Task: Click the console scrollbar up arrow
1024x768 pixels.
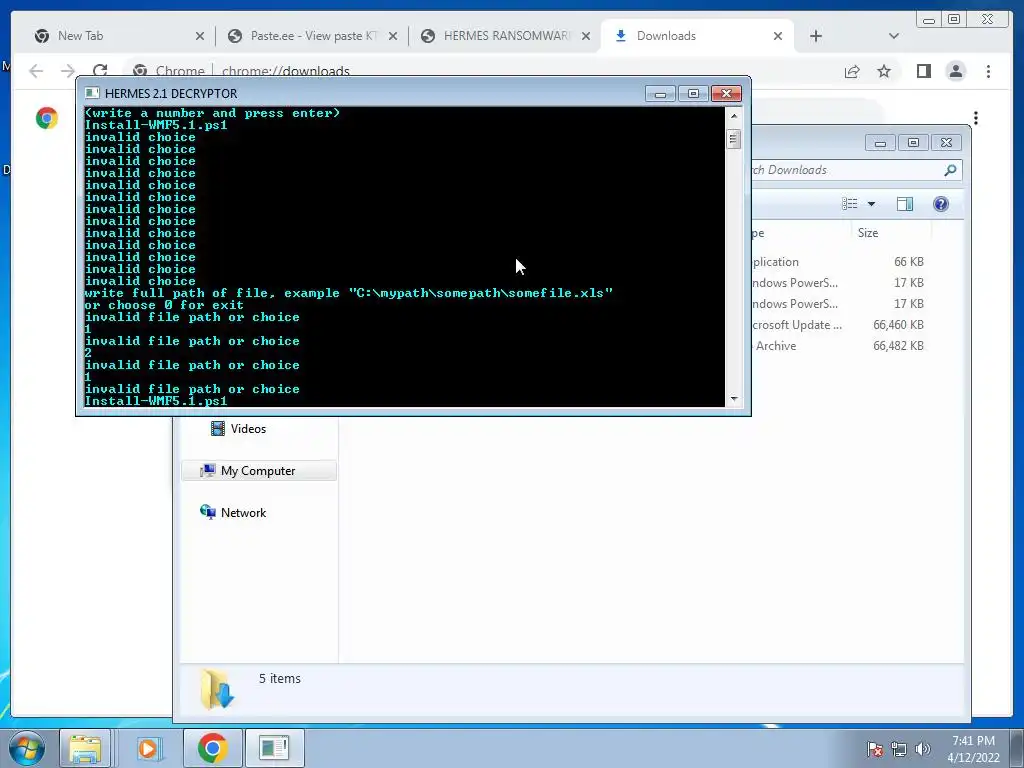Action: click(733, 116)
